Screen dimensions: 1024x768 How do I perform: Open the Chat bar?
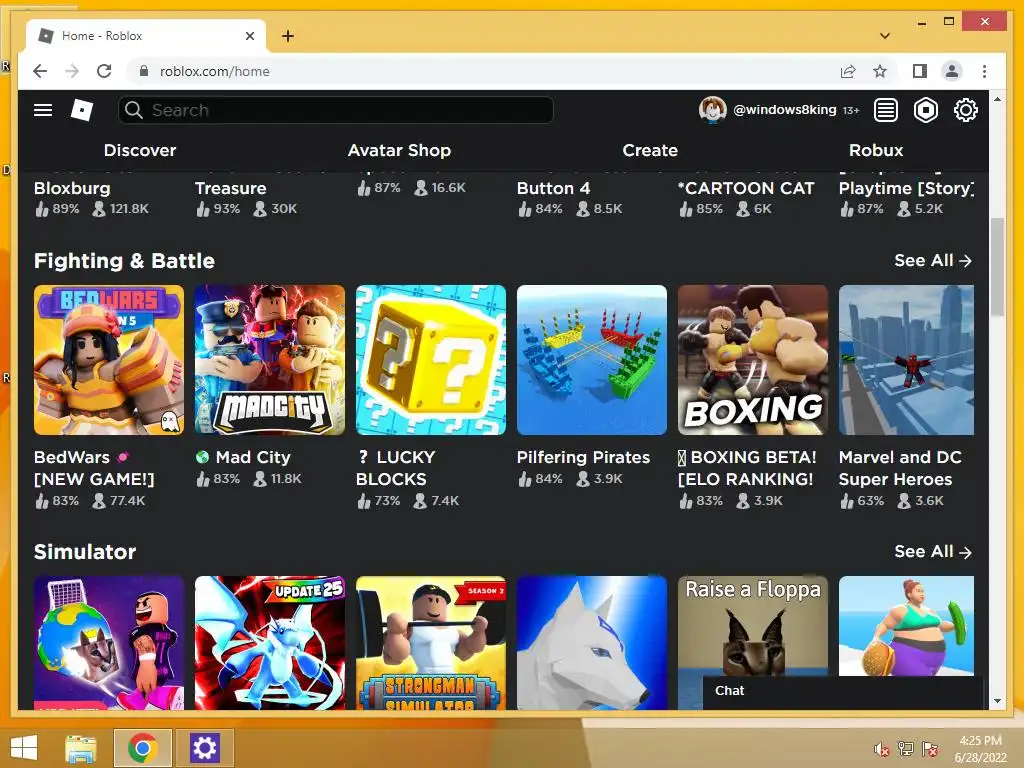842,691
